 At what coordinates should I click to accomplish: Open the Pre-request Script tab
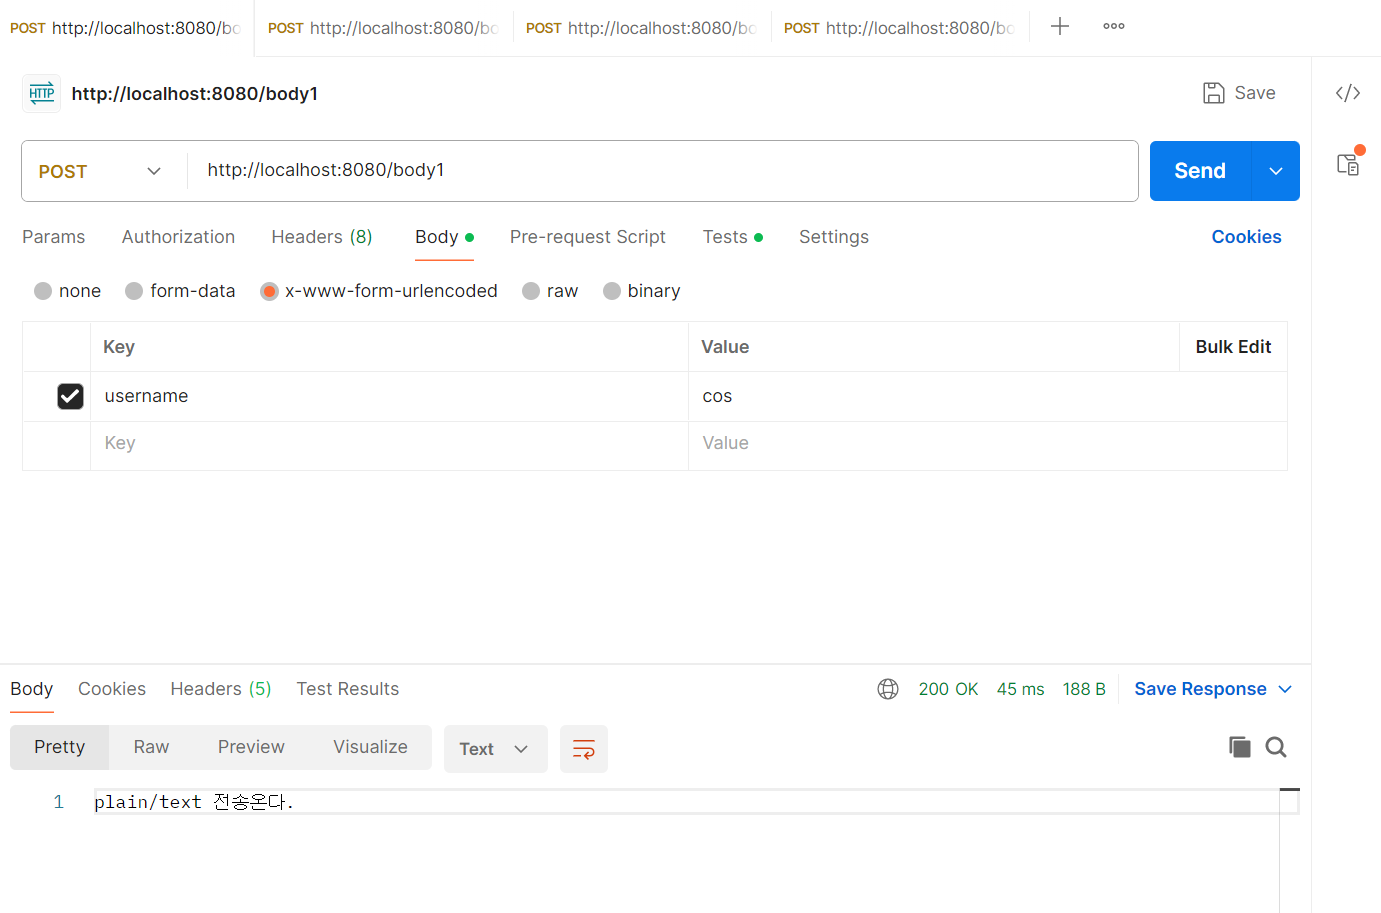588,237
